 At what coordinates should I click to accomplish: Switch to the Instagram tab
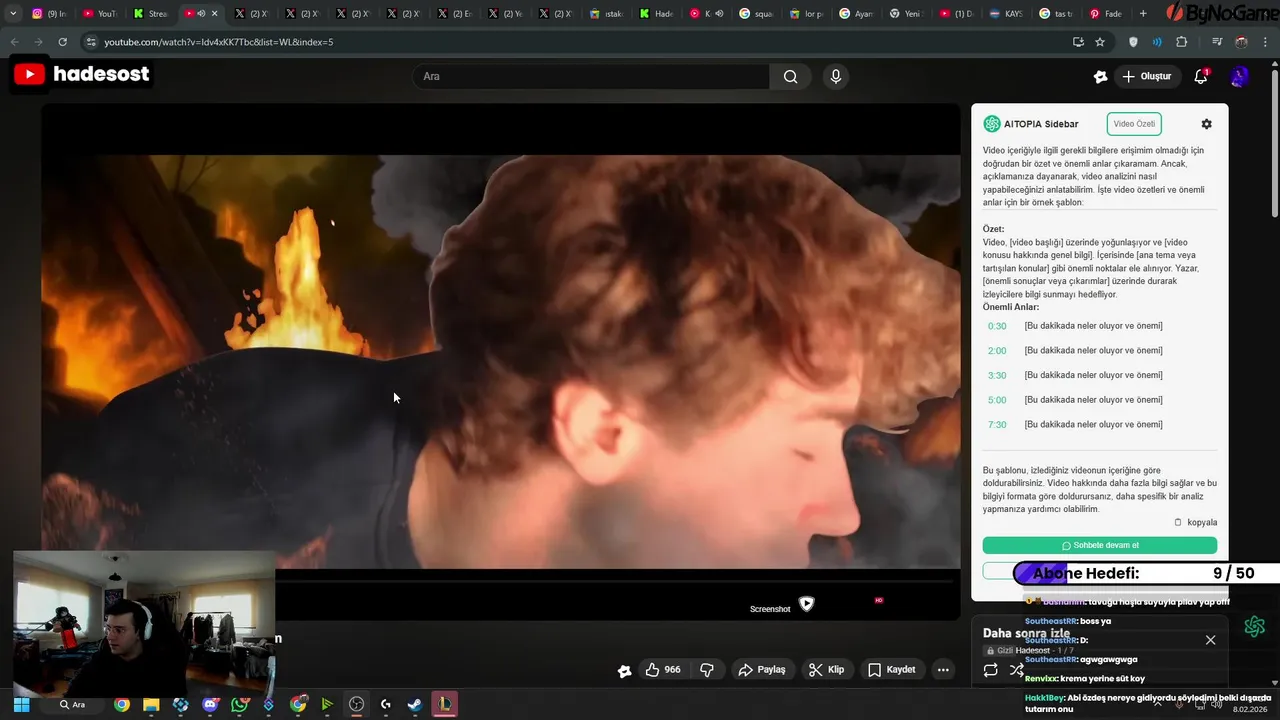(49, 14)
